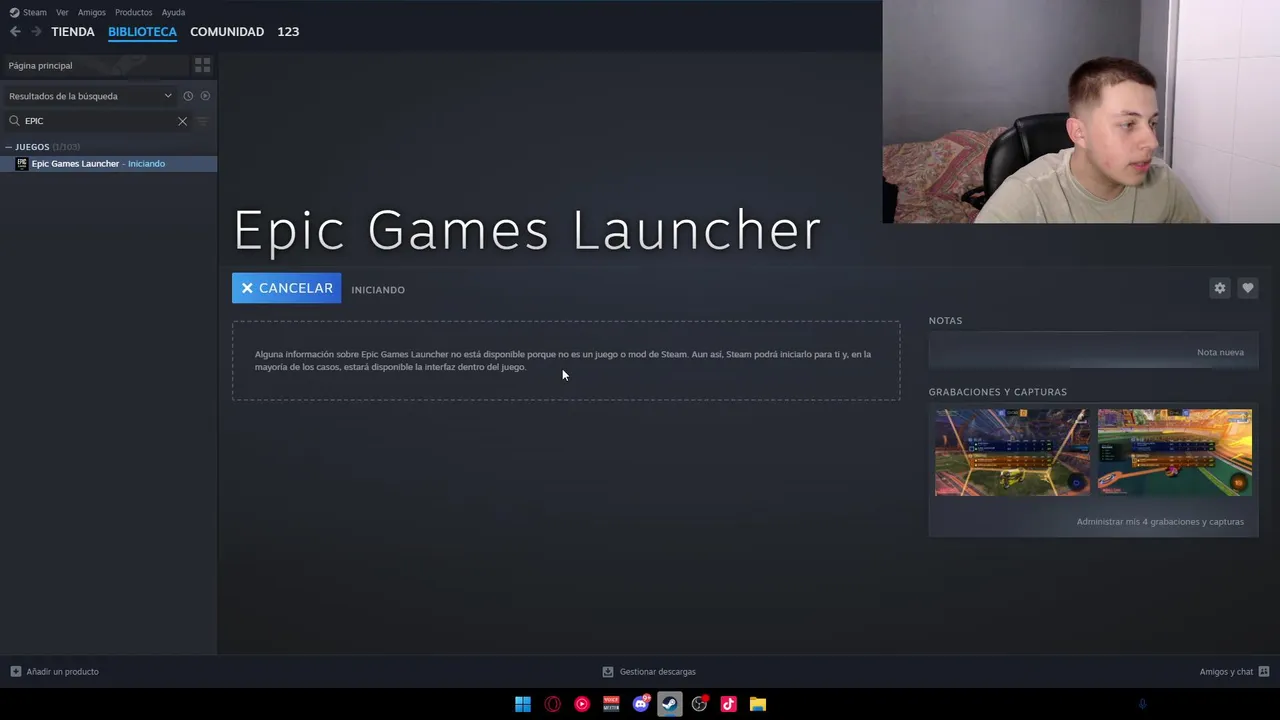
Task: Open Voicemeeter from the taskbar
Action: [611, 704]
